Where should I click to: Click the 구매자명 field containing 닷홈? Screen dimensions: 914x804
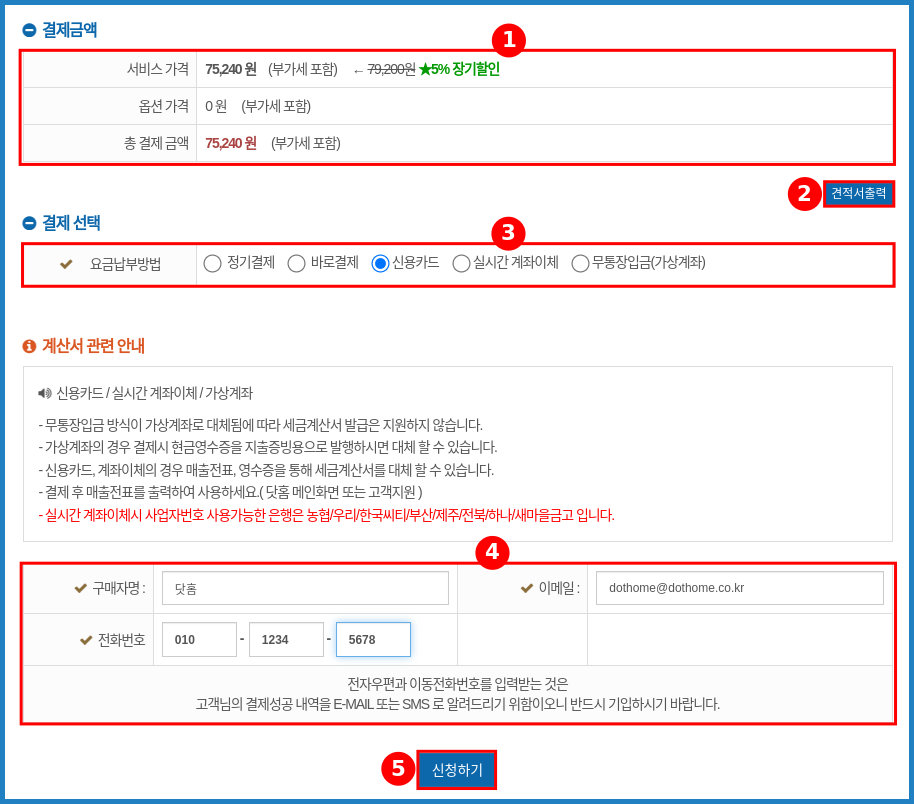[x=305, y=588]
